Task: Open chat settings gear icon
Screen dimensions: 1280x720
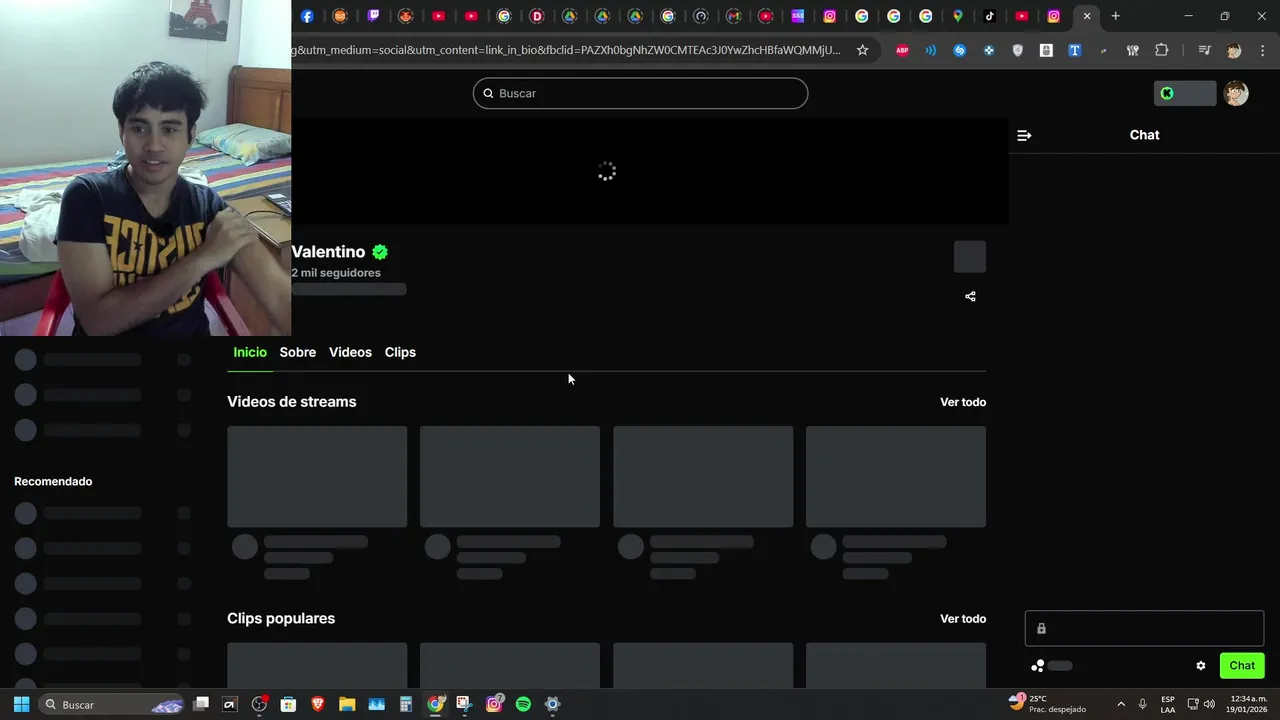Action: click(1201, 666)
